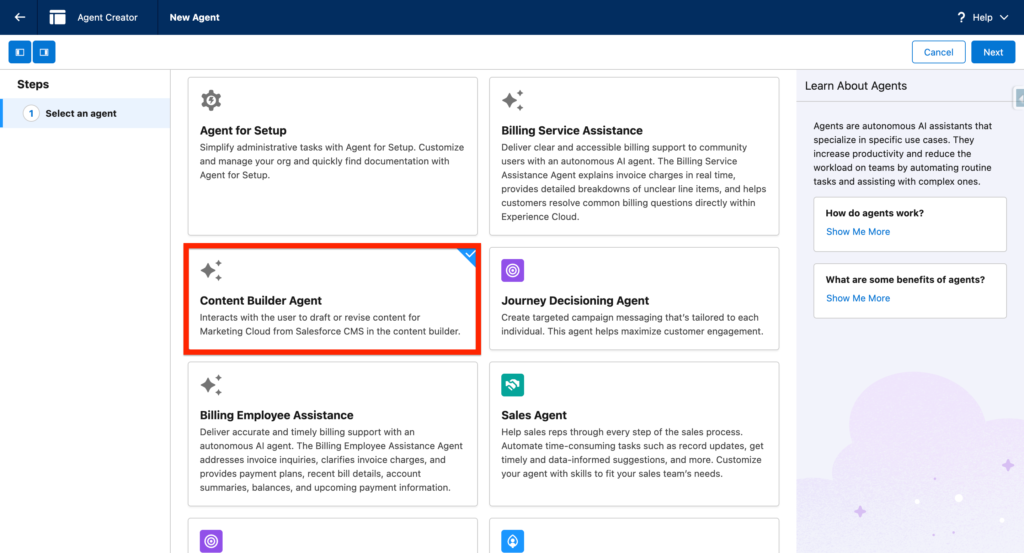Click the purple Journey Decisioning Agent icon
1024x553 pixels.
pos(512,270)
